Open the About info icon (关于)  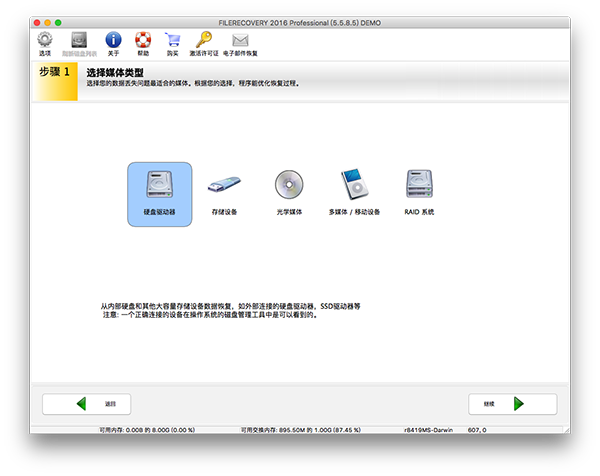(x=113, y=44)
